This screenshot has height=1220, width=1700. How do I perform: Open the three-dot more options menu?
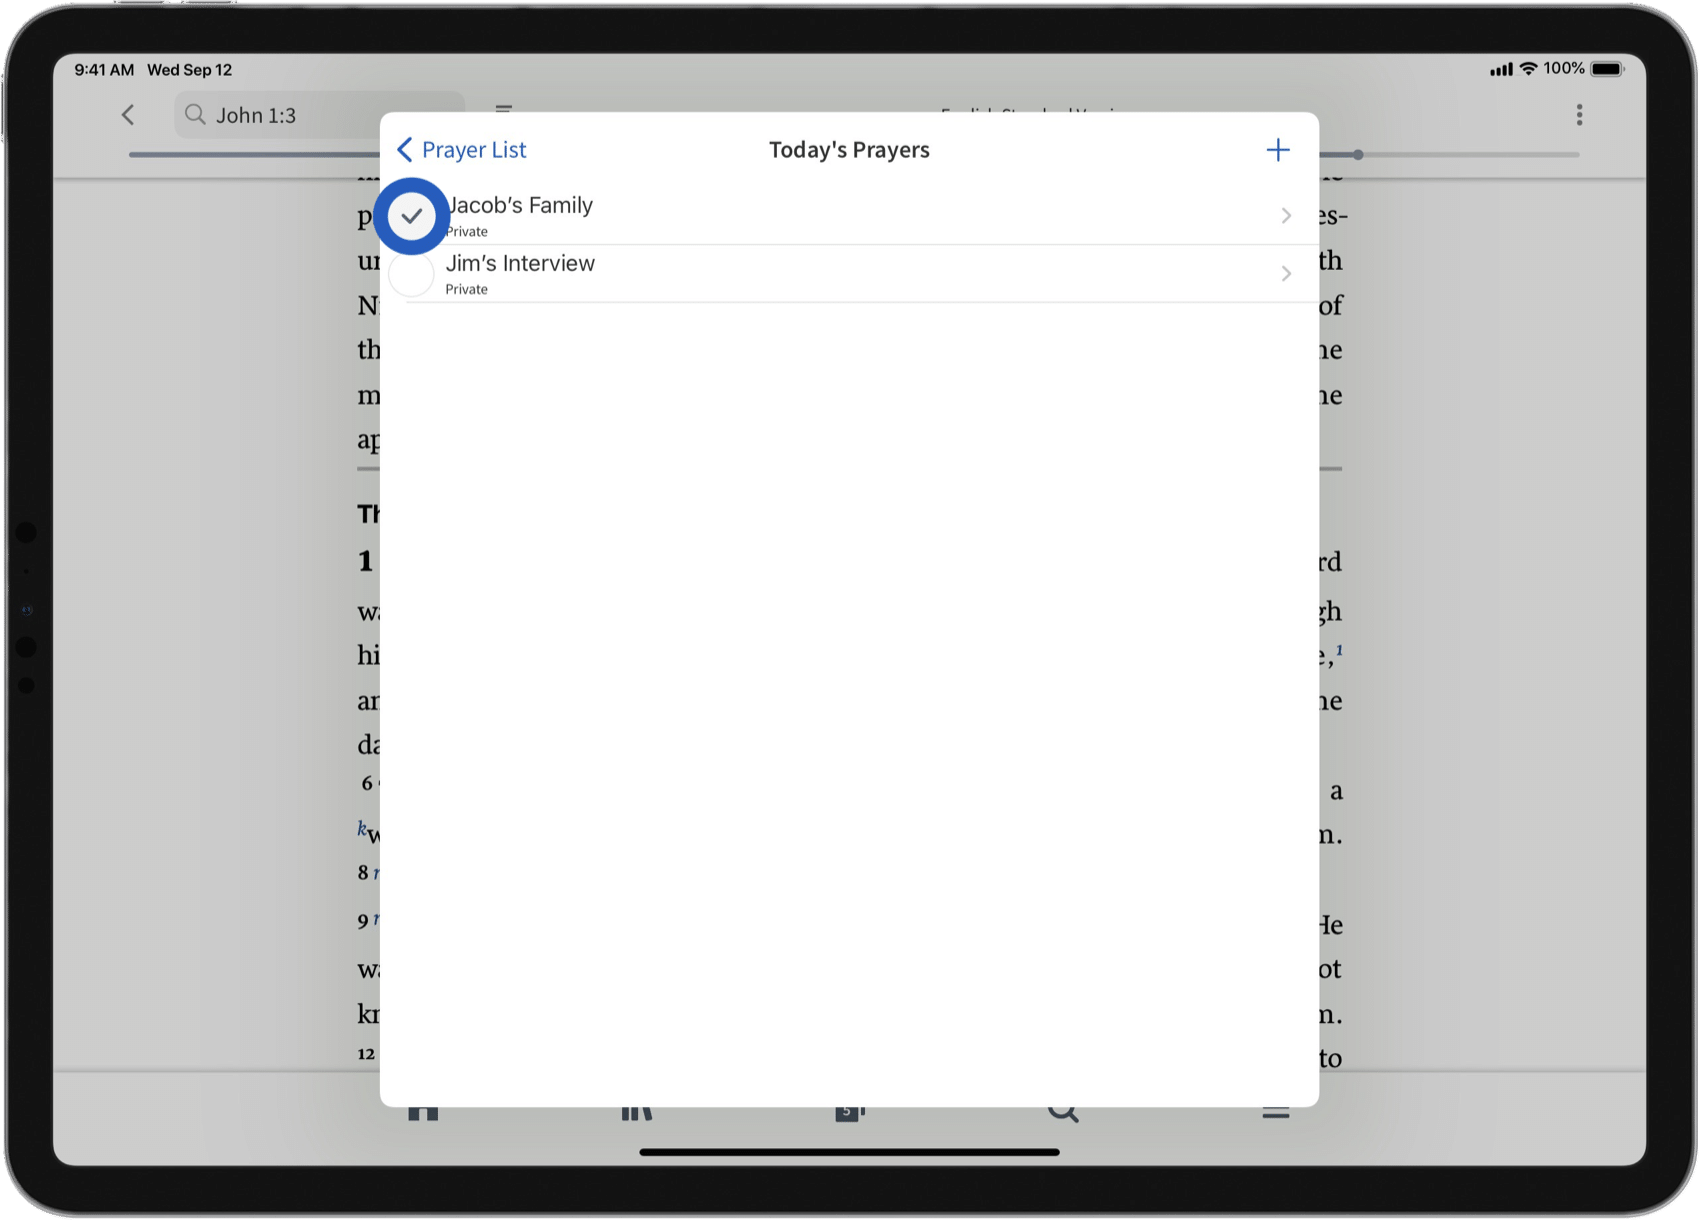coord(1579,115)
